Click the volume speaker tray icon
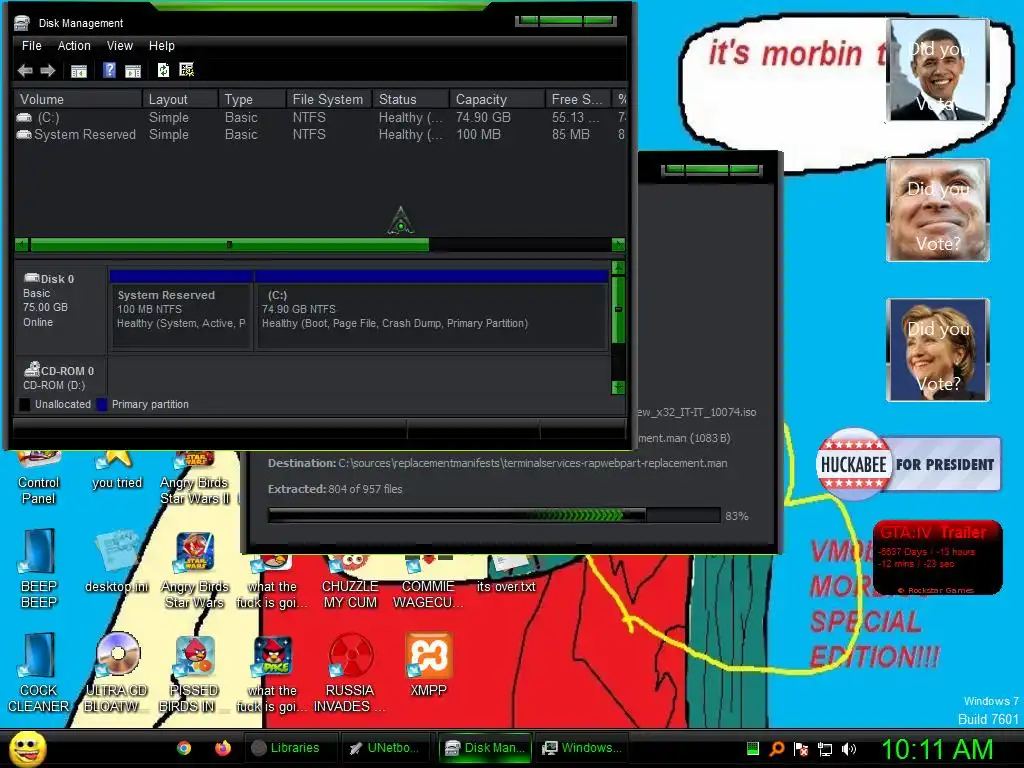The height and width of the screenshot is (768, 1024). [849, 749]
